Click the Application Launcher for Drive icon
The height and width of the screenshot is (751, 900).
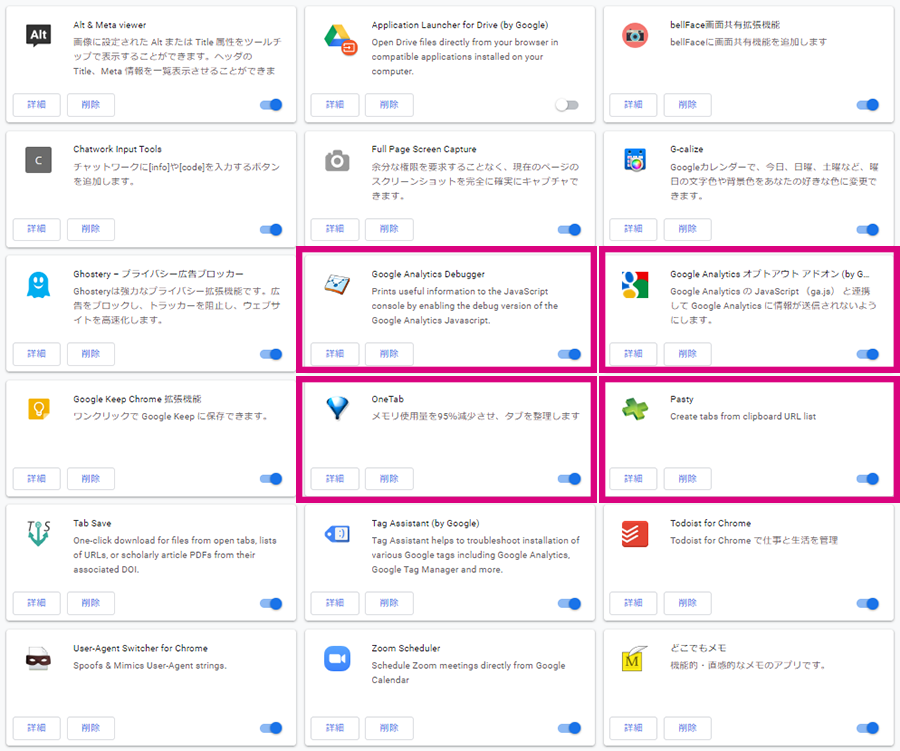340,40
